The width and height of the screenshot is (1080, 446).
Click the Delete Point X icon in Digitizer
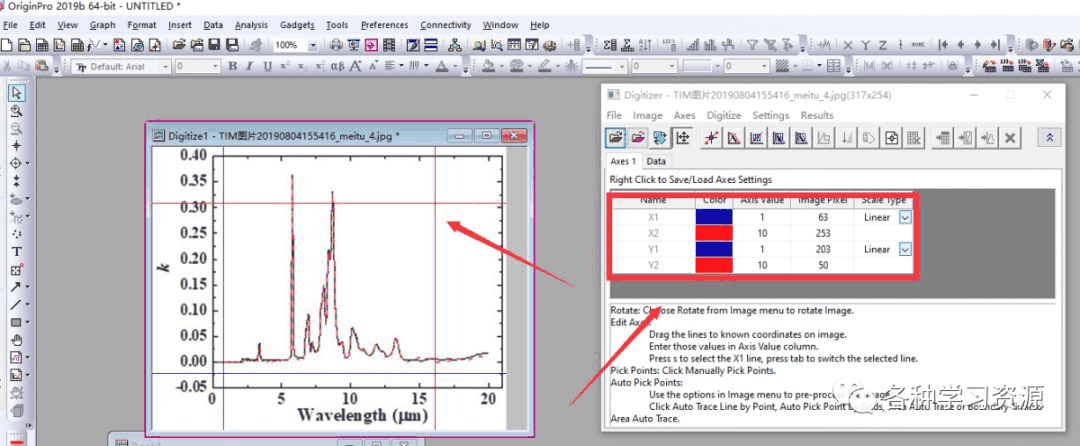pyautogui.click(x=1010, y=138)
